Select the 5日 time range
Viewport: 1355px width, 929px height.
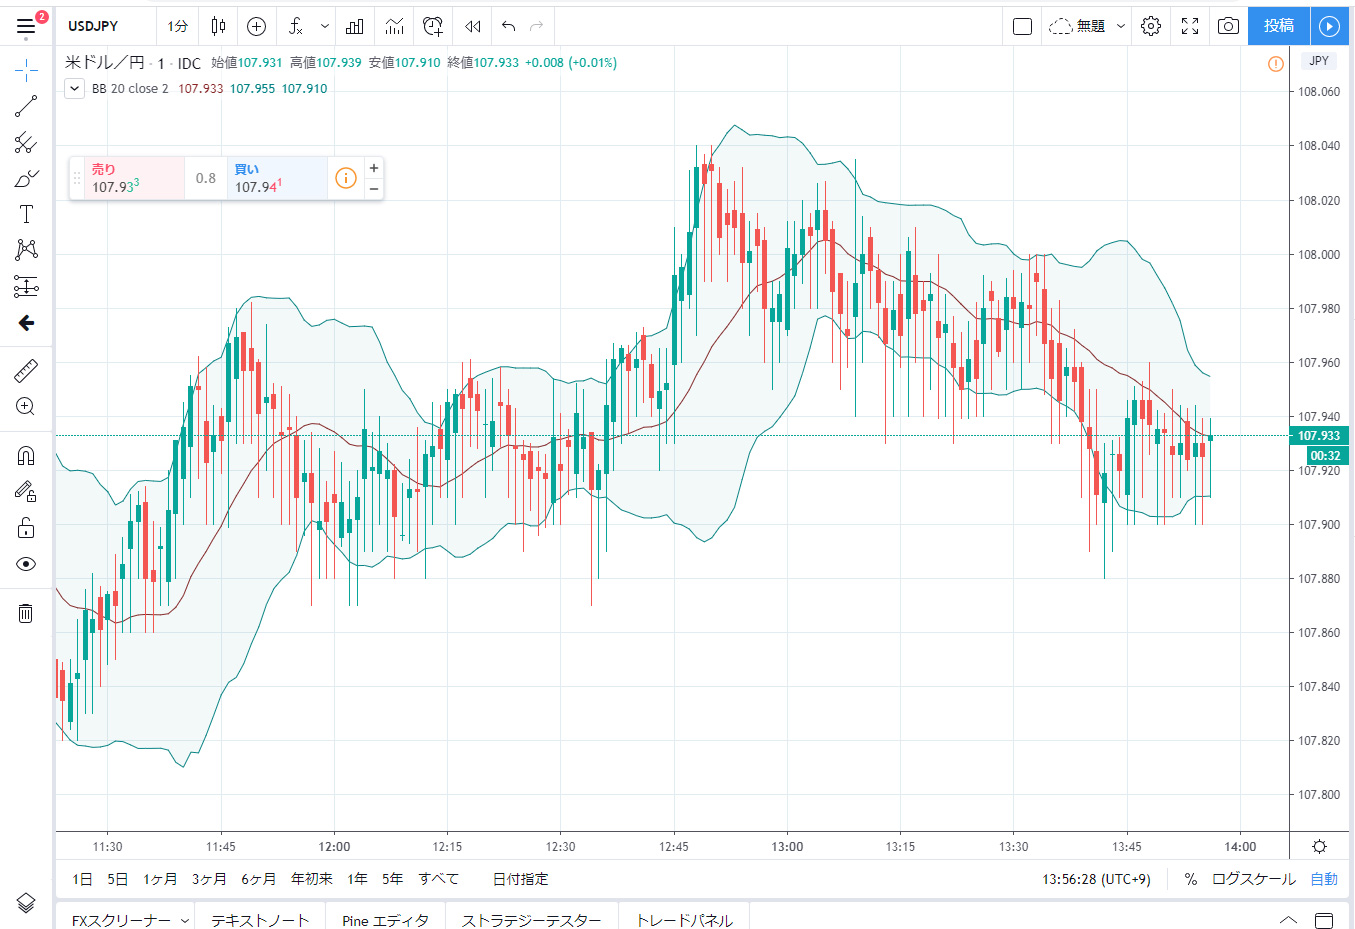117,879
